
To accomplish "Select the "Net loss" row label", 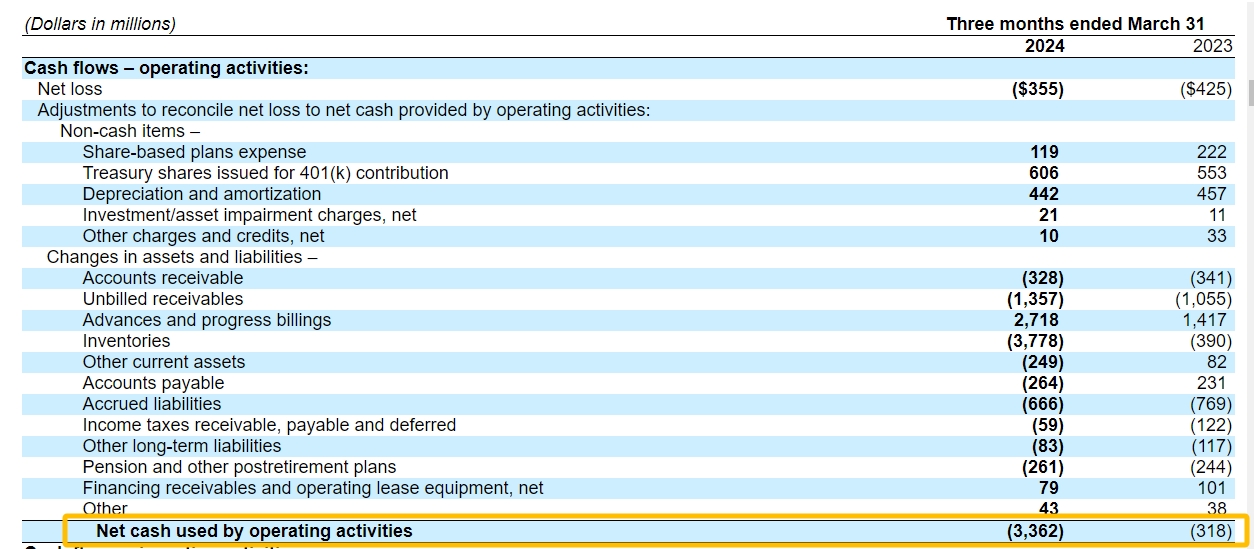I will 70,89.
